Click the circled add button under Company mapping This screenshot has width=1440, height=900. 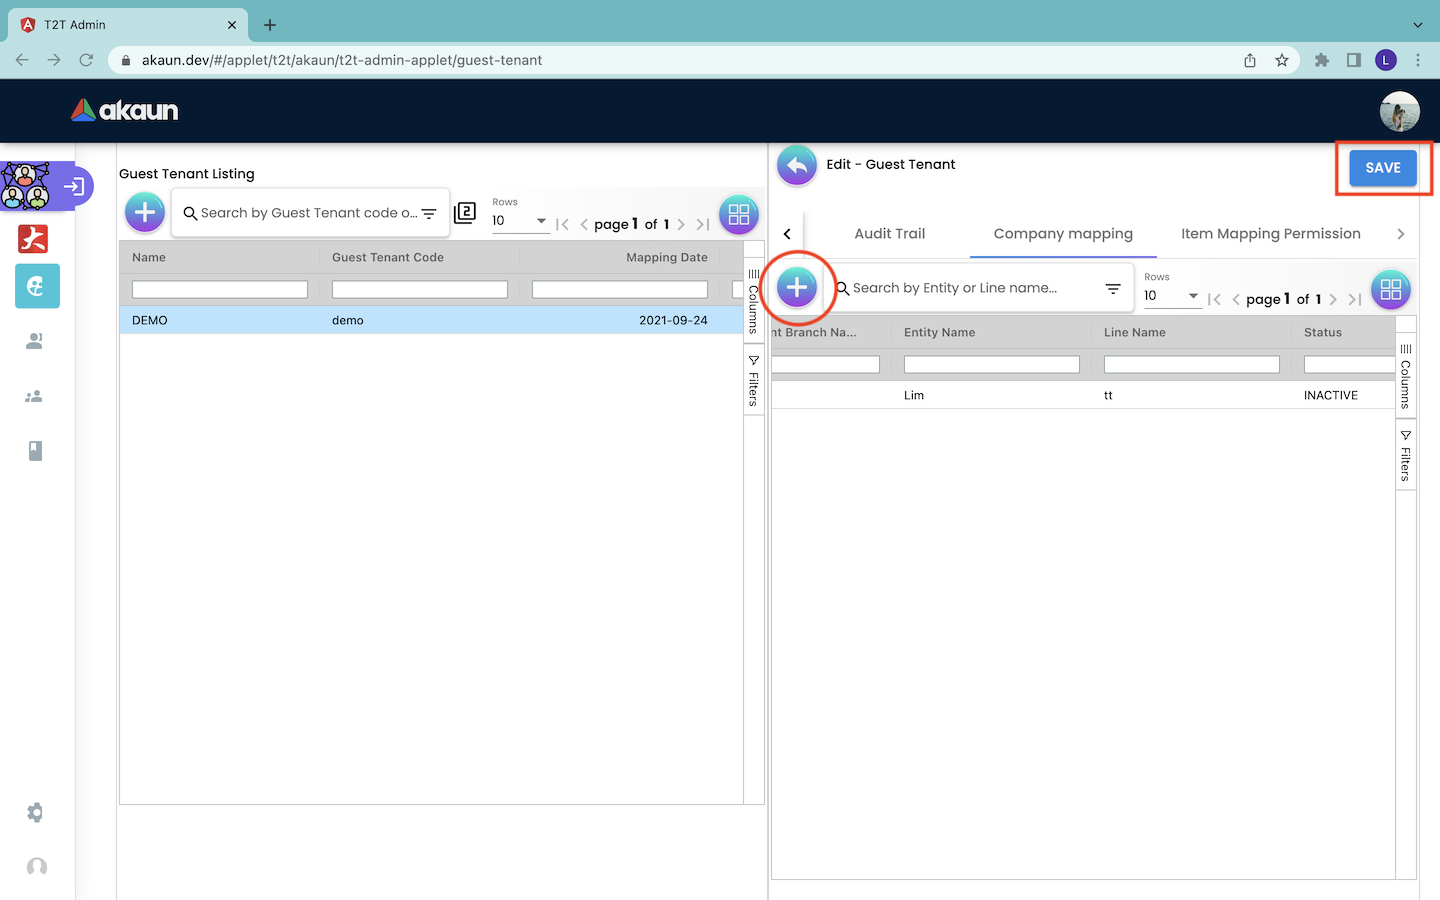pos(797,288)
